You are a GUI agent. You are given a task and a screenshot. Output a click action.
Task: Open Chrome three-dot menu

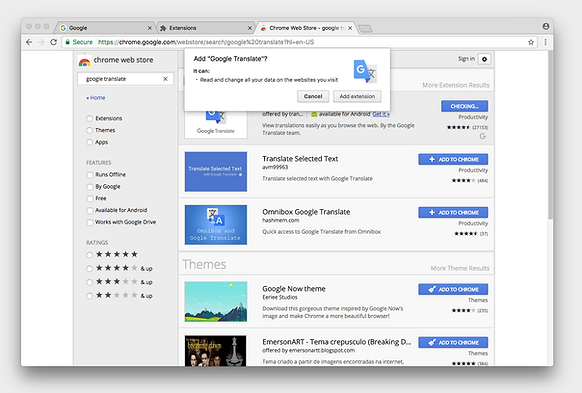pyautogui.click(x=545, y=42)
